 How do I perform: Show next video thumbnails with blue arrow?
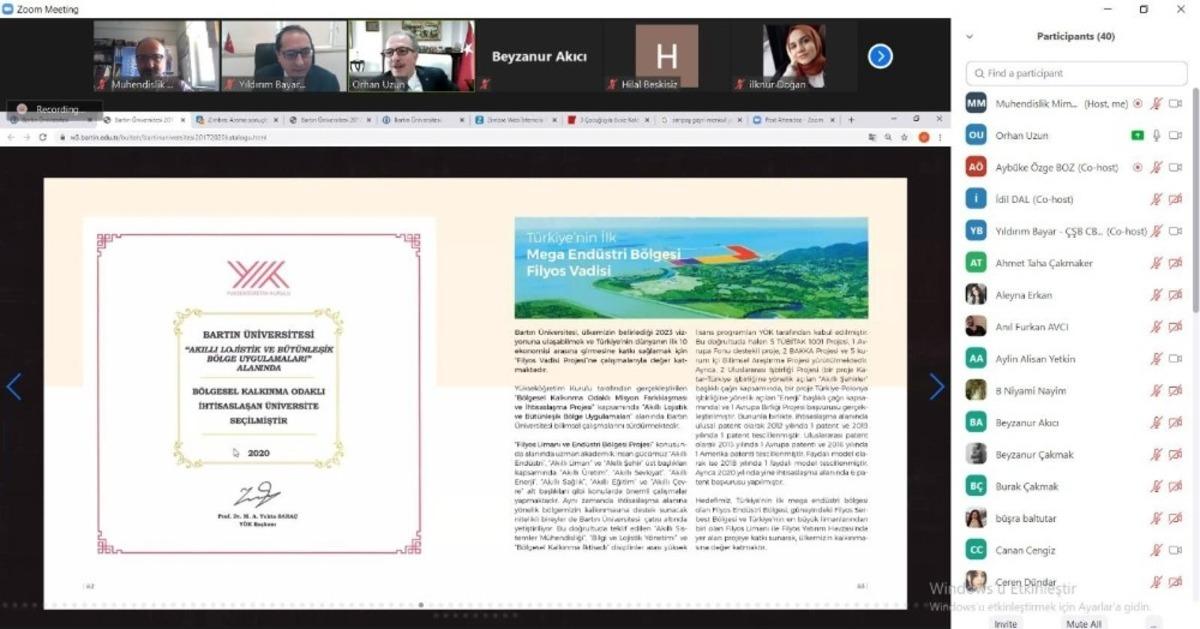(880, 56)
